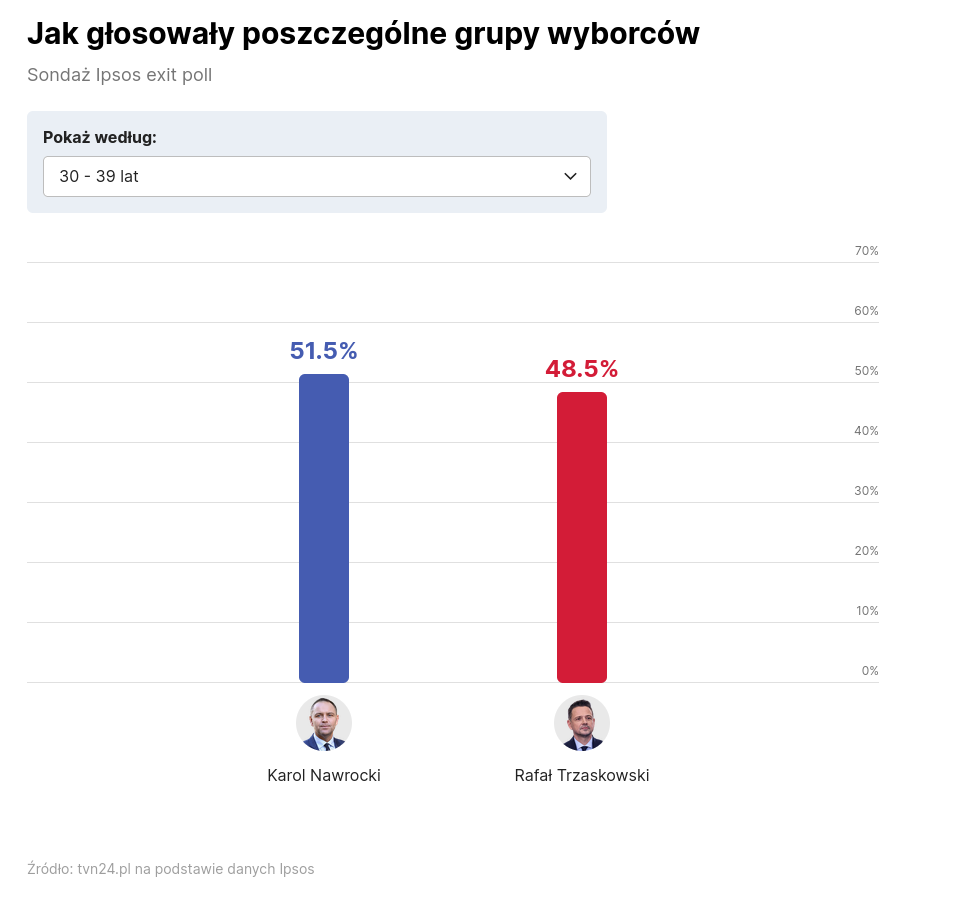
Task: Click the chart title heading
Action: click(363, 34)
